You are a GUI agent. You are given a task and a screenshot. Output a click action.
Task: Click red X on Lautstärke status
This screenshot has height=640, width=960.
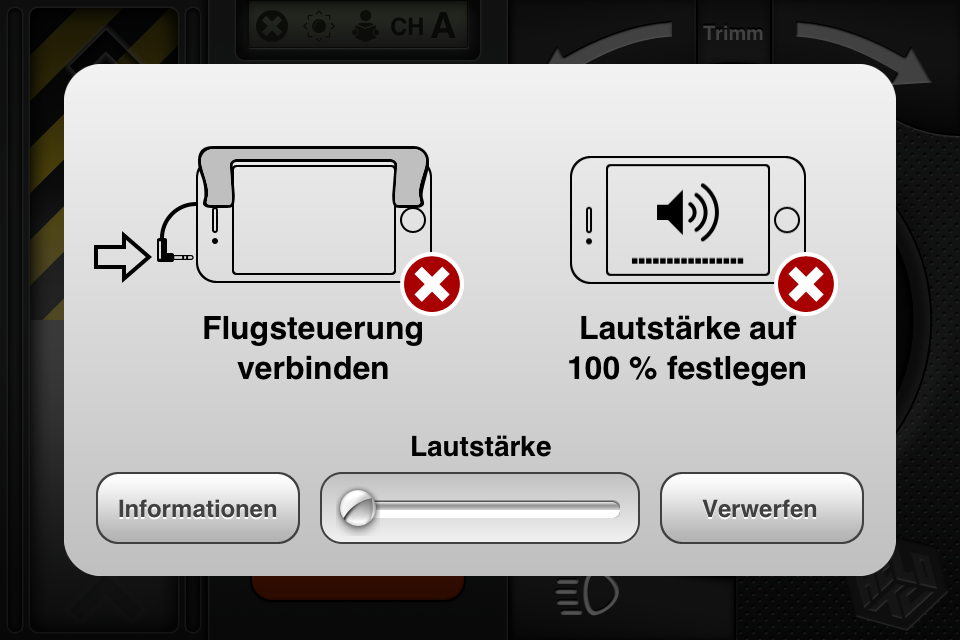[806, 284]
